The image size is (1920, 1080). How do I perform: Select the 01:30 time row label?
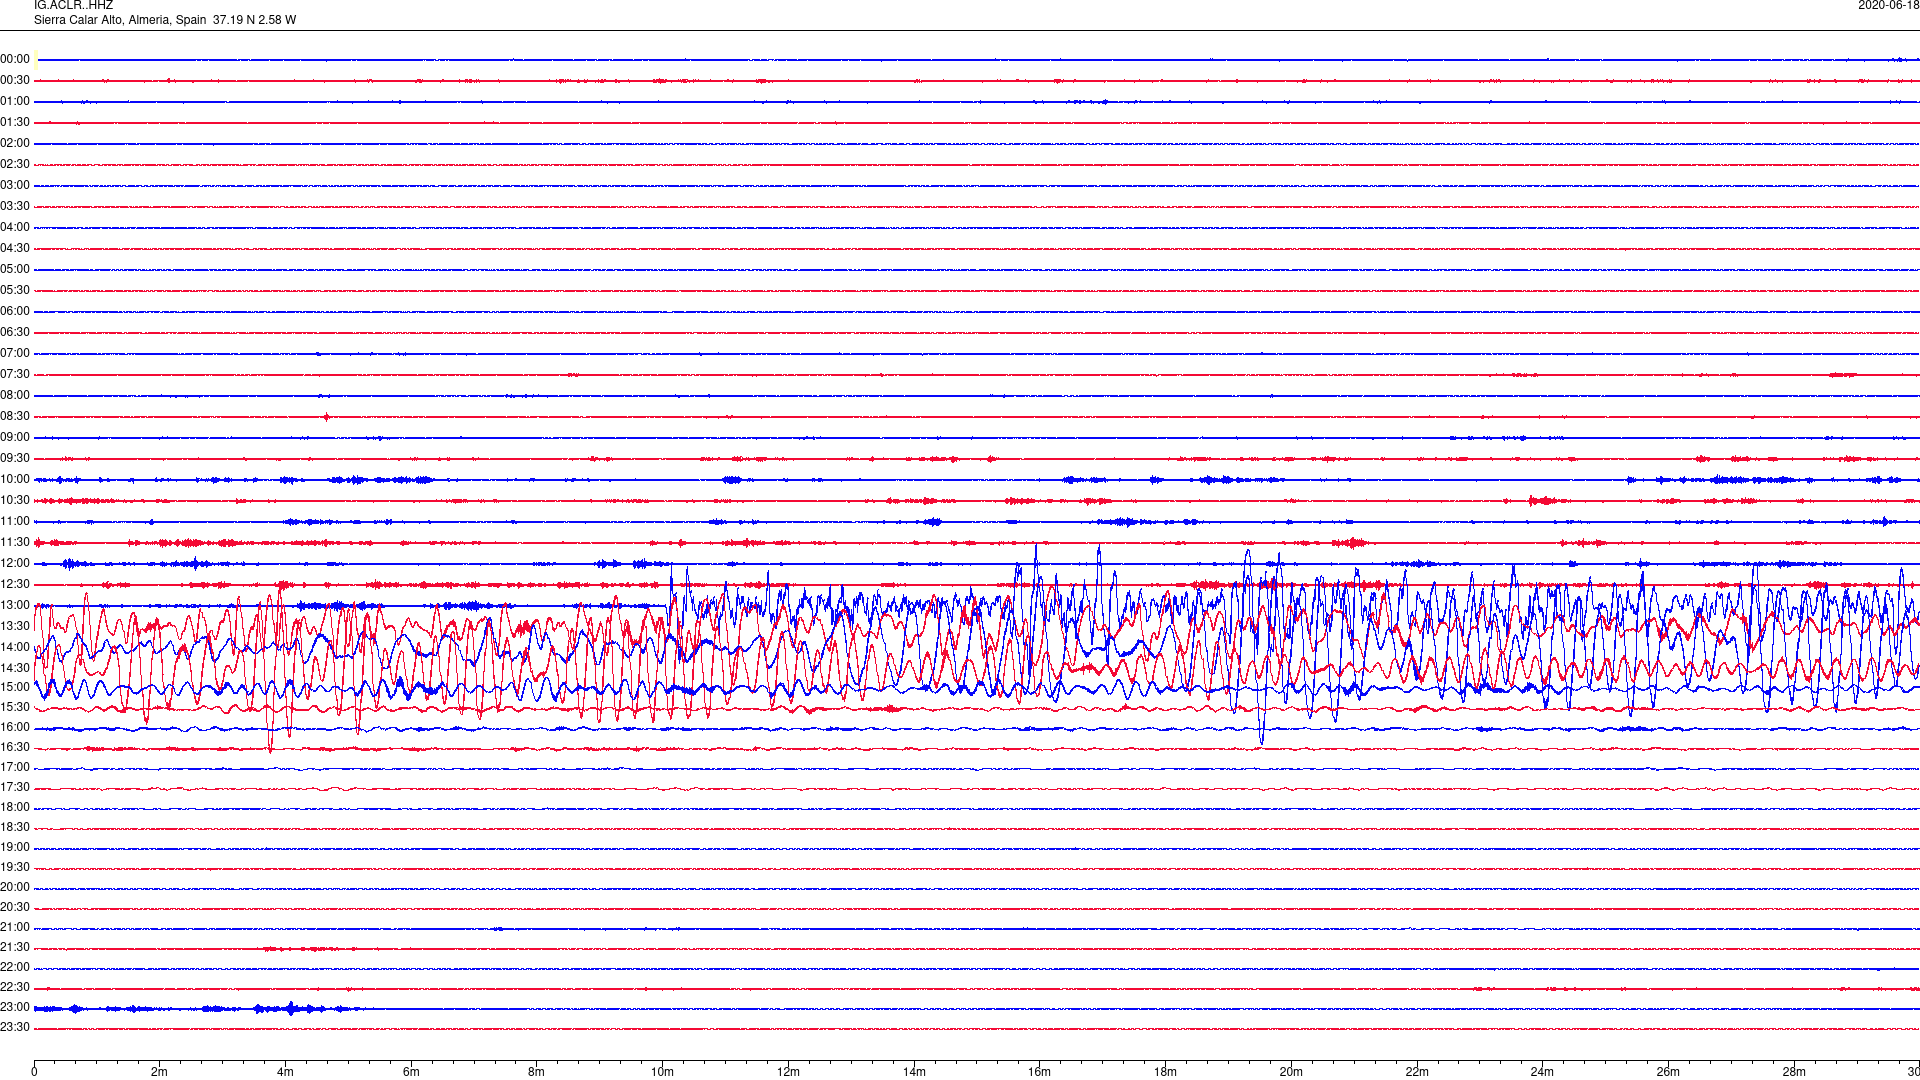click(15, 122)
